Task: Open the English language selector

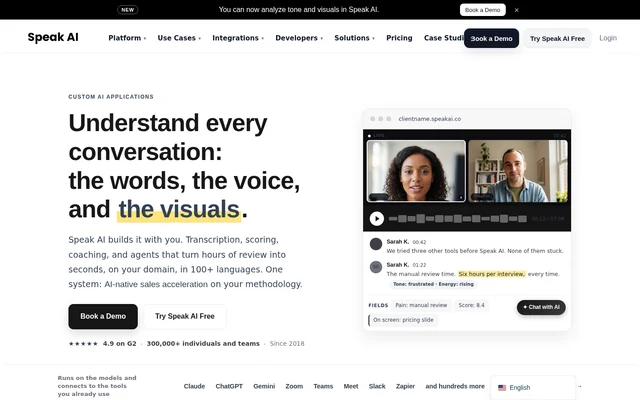Action: point(533,388)
